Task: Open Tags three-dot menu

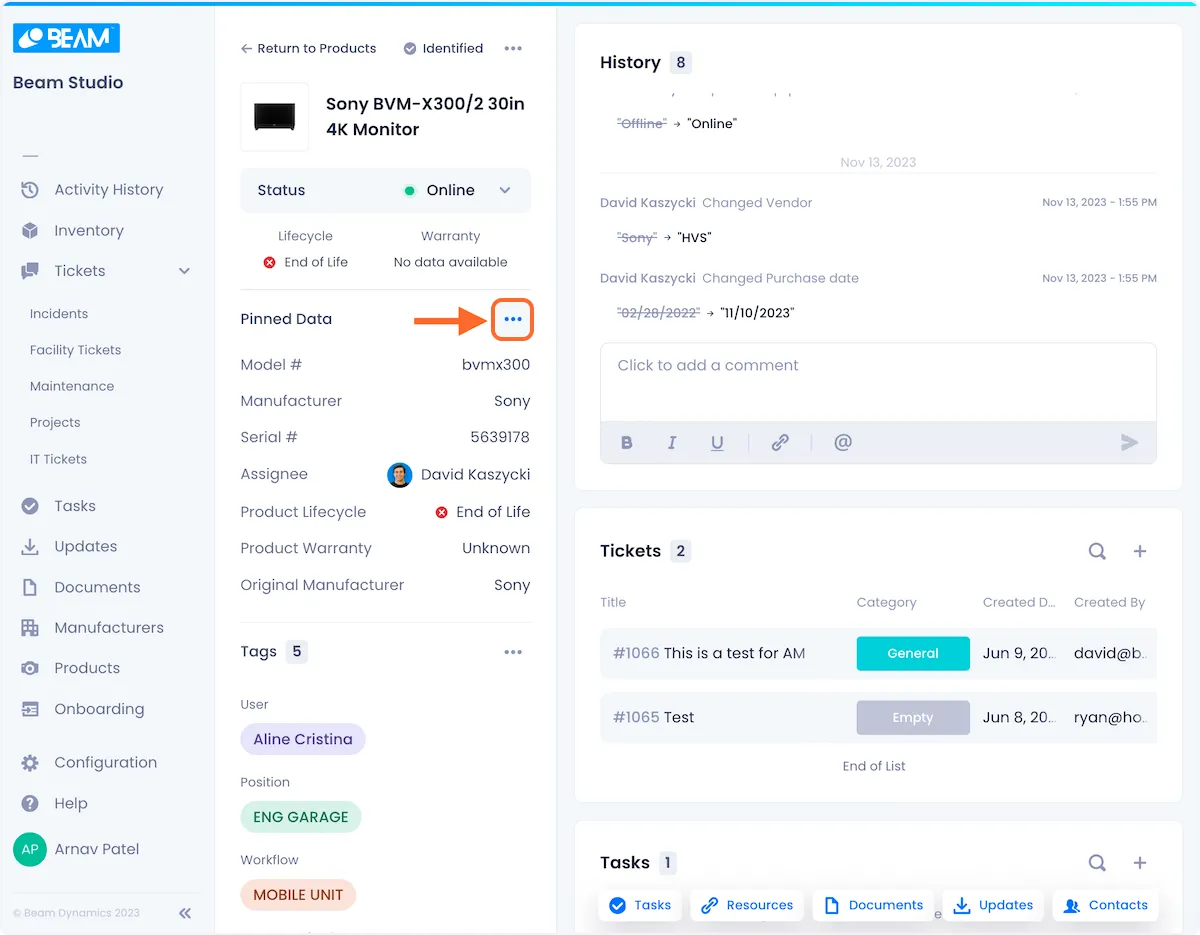Action: (x=513, y=652)
